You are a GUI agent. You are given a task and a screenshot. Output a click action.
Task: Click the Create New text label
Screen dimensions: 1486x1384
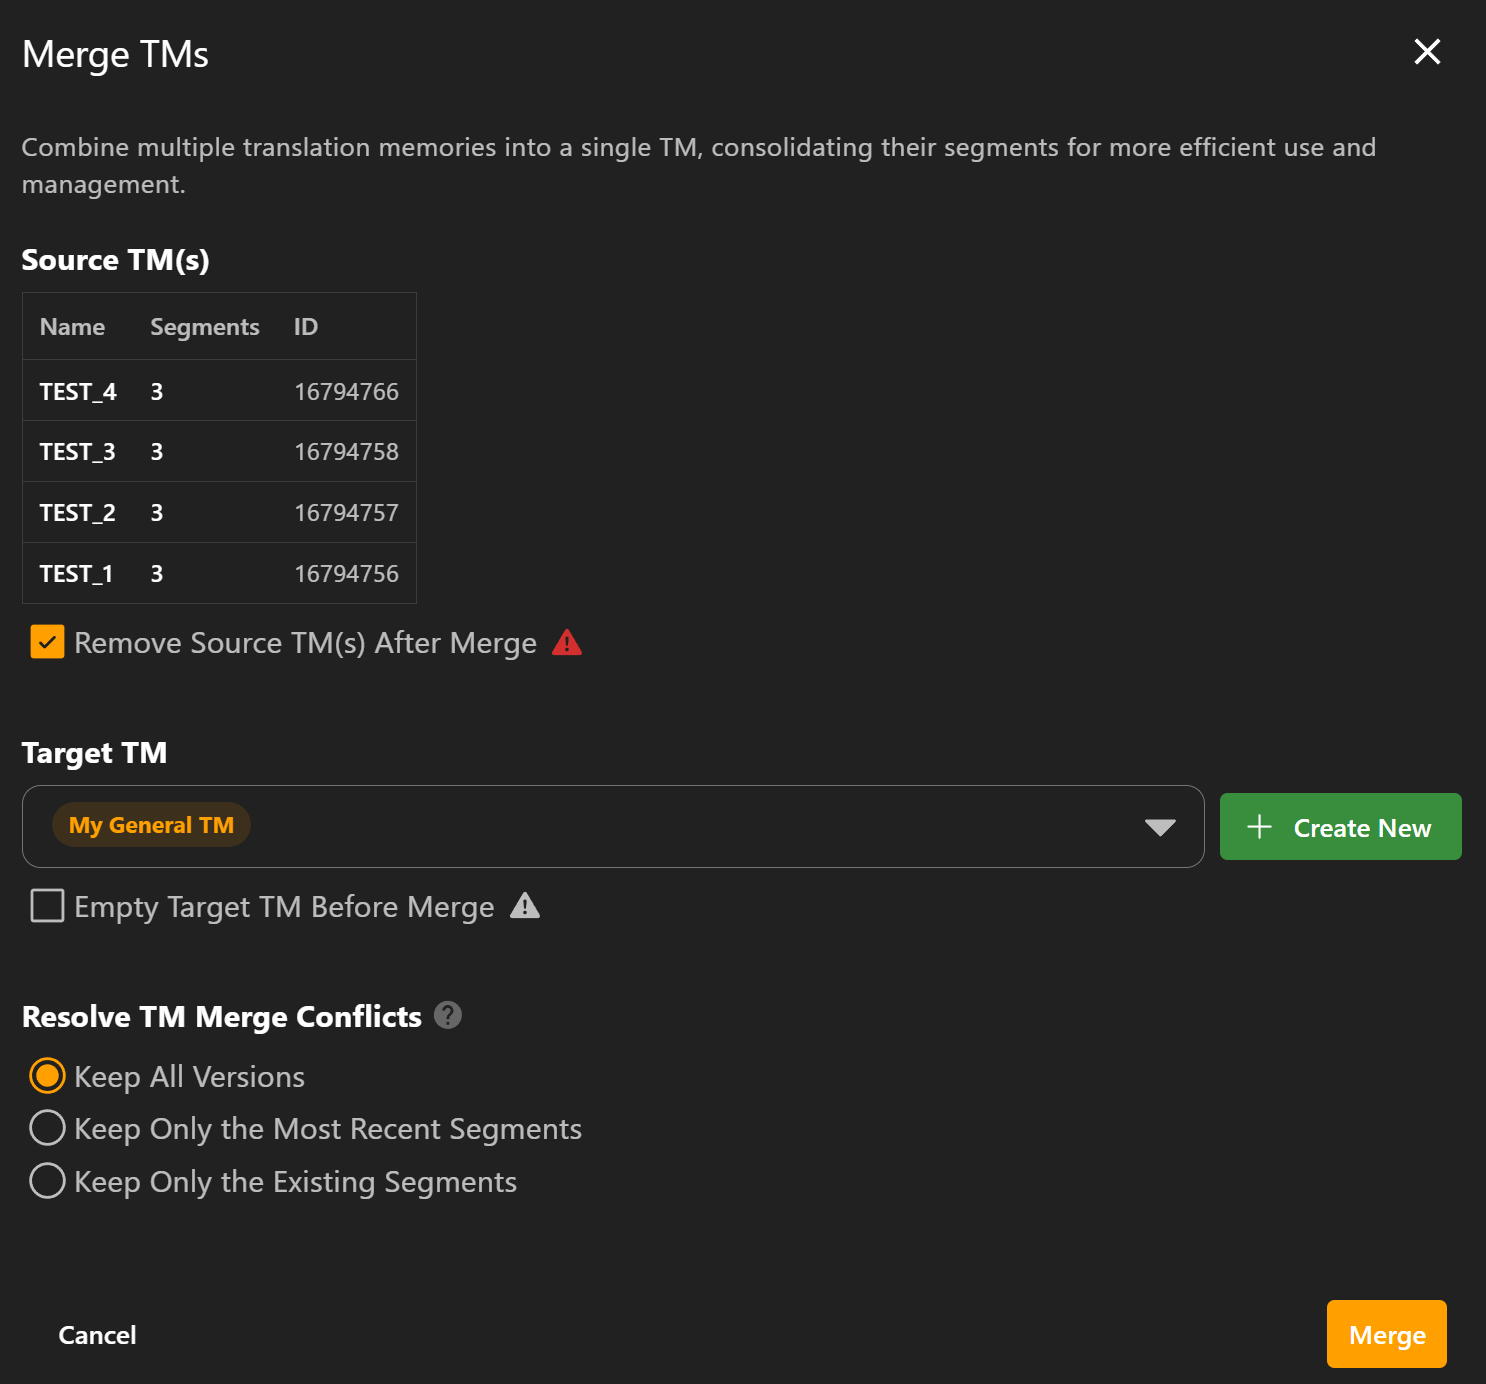click(x=1362, y=828)
